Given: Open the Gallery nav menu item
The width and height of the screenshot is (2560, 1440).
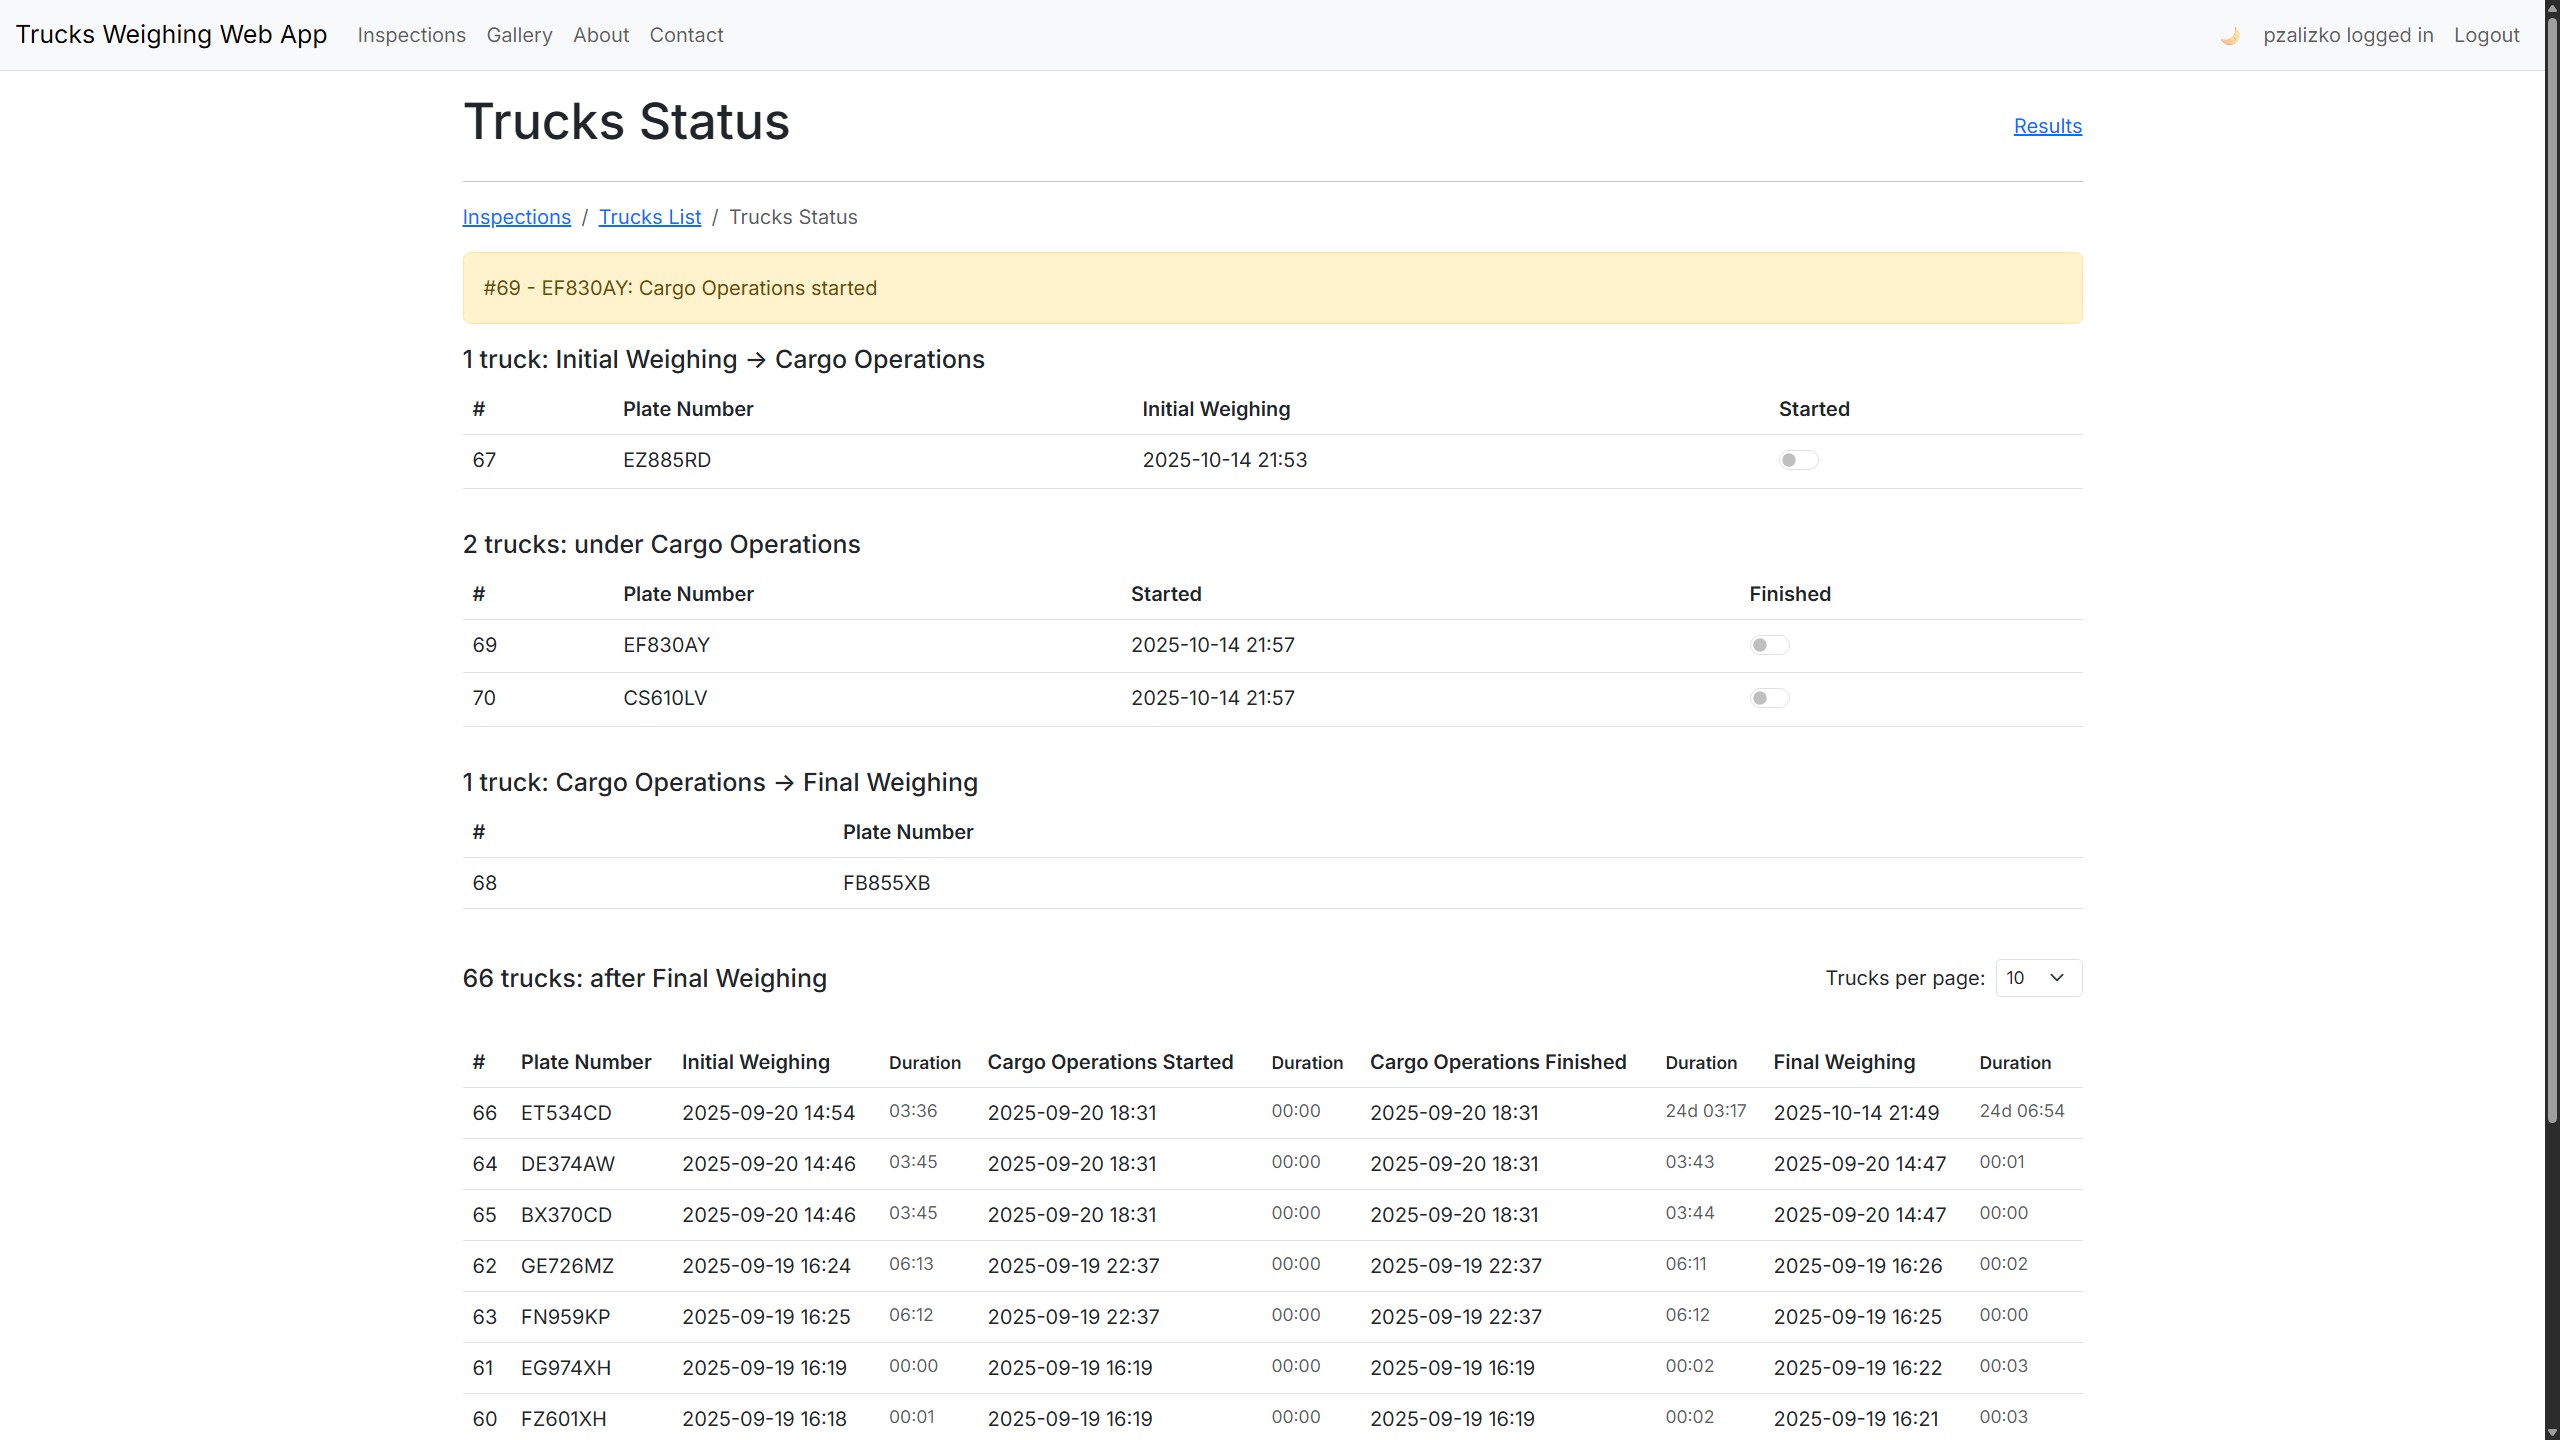Looking at the screenshot, I should pyautogui.click(x=519, y=35).
